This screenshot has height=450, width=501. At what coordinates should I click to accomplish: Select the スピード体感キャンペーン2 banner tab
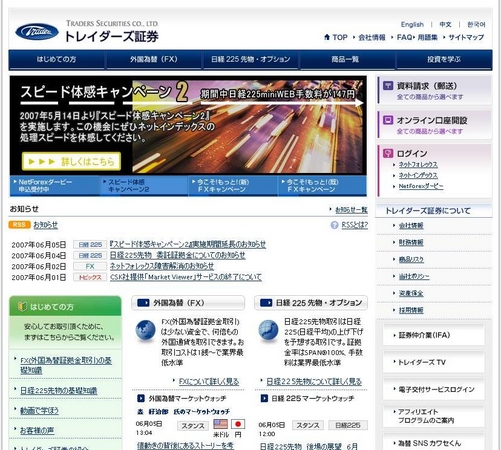[143, 185]
